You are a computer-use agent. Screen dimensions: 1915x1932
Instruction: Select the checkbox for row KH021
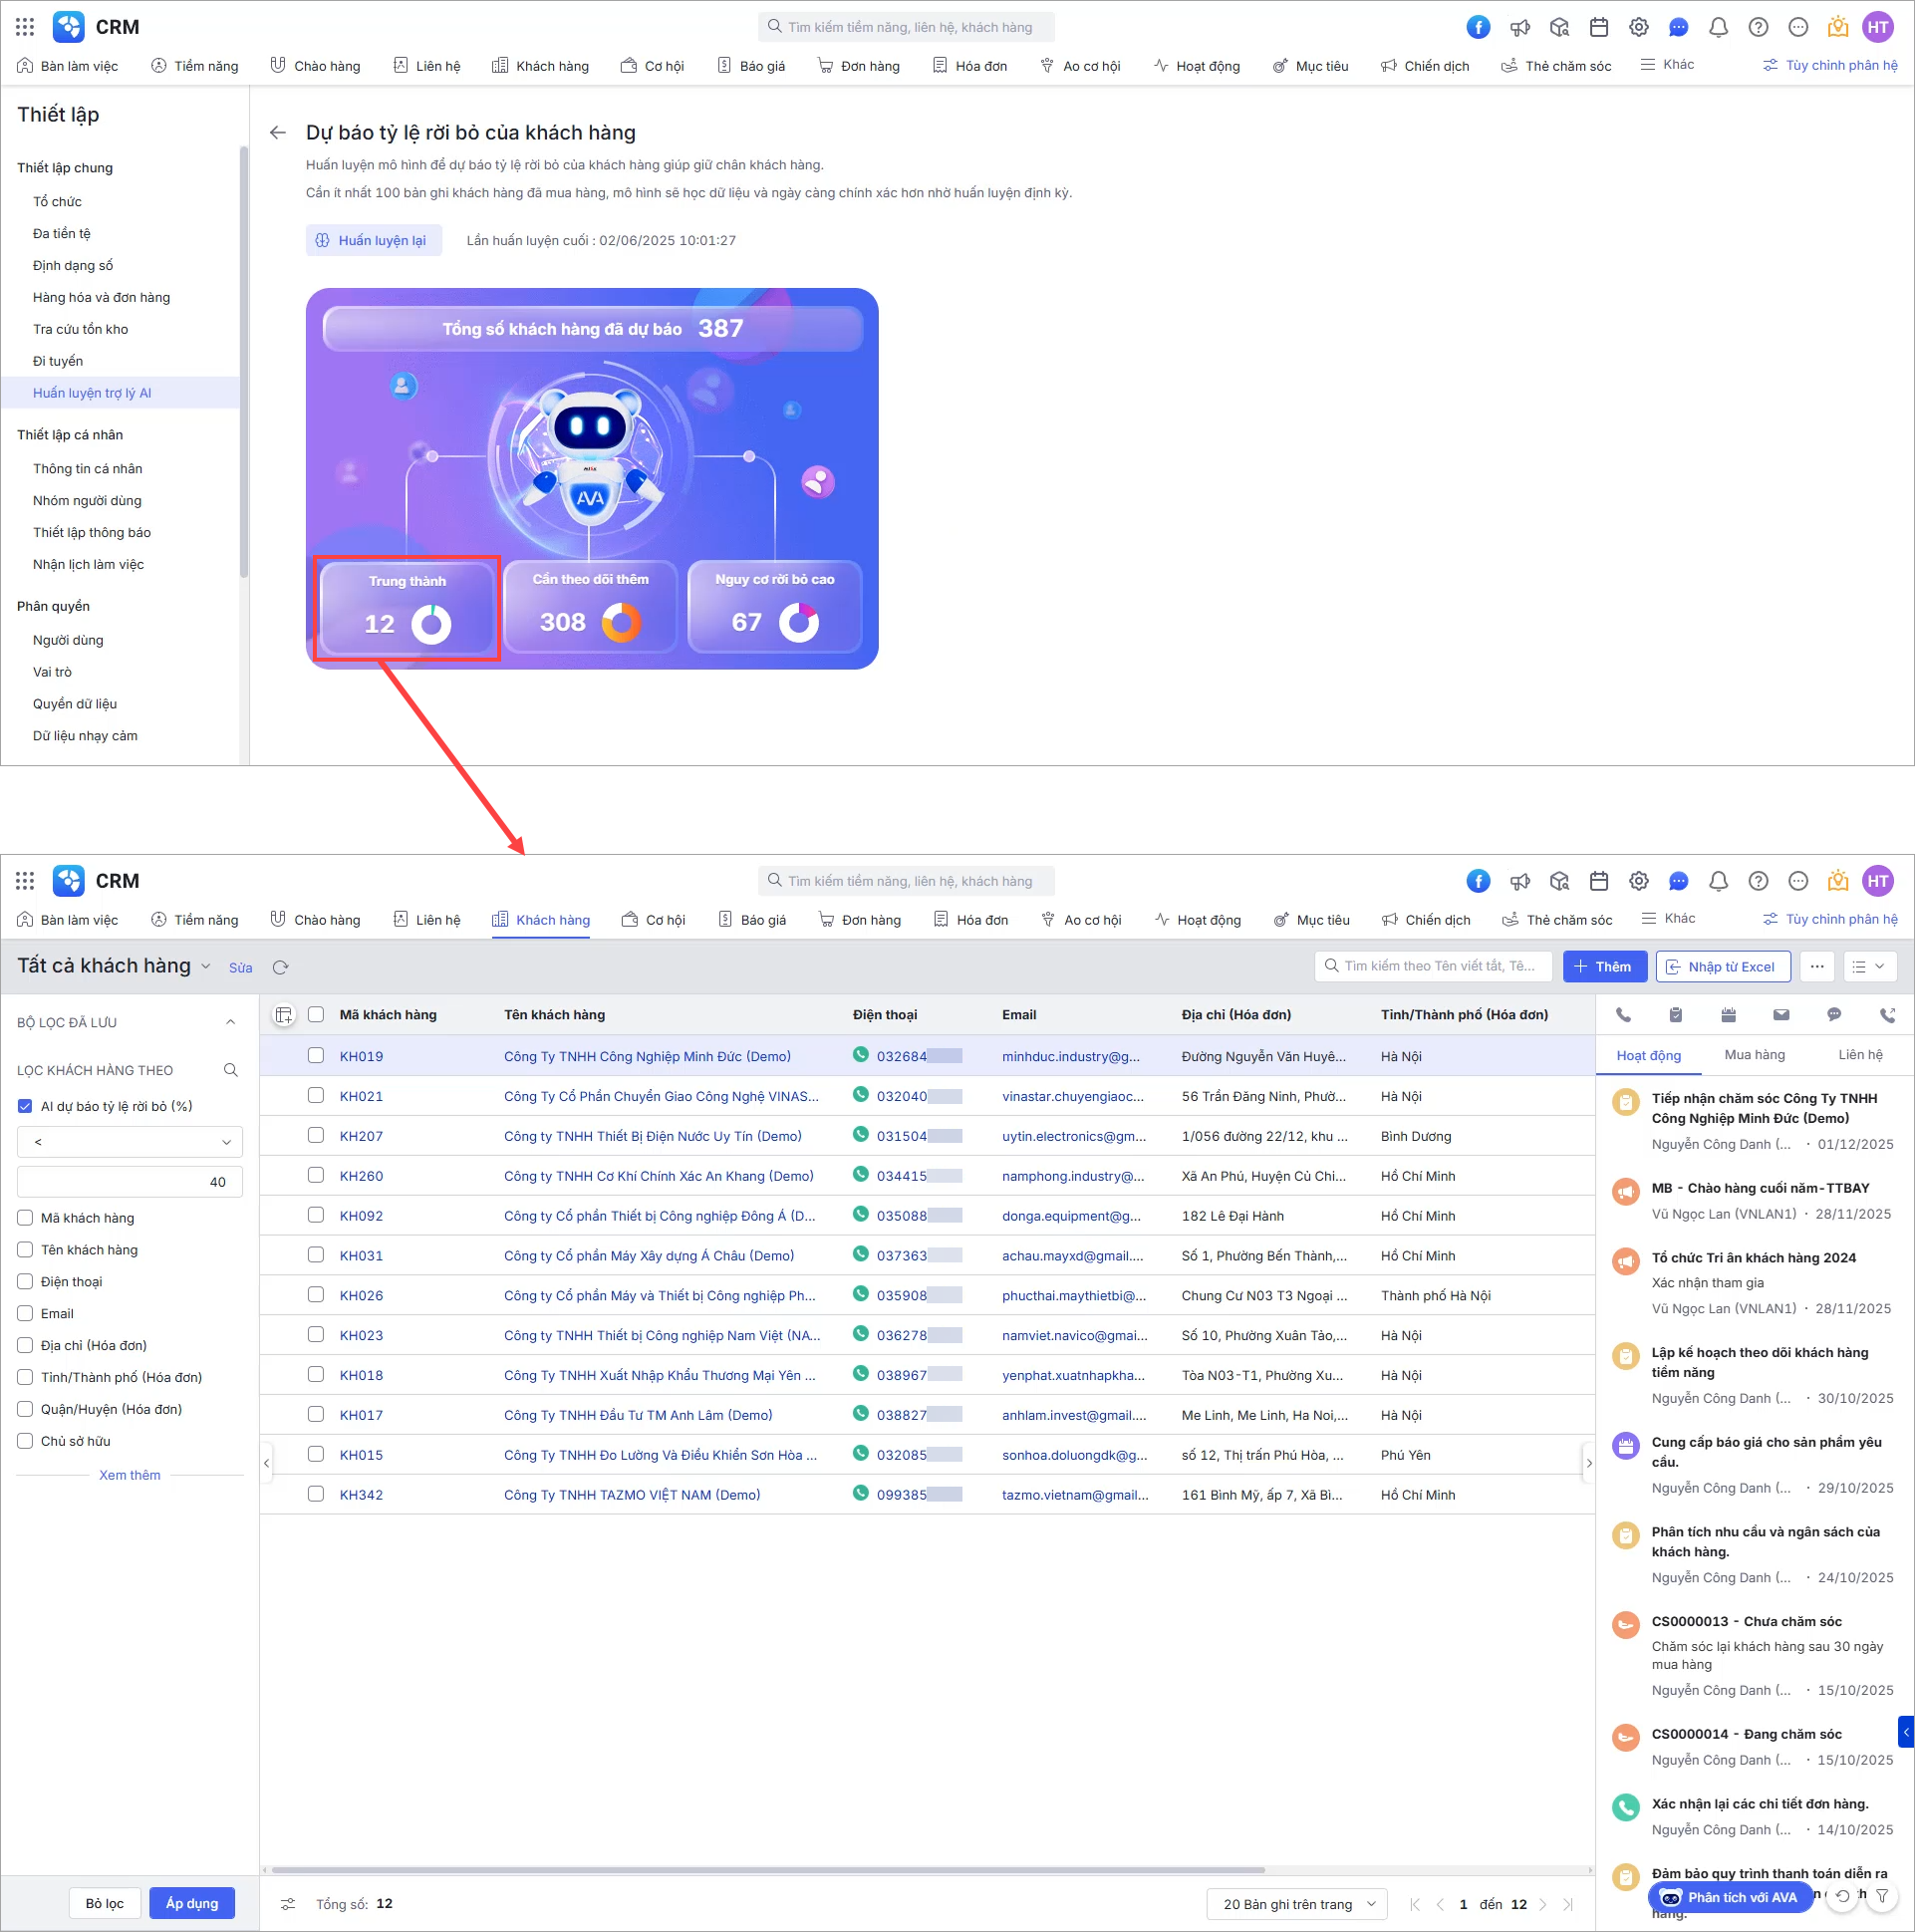click(316, 1096)
